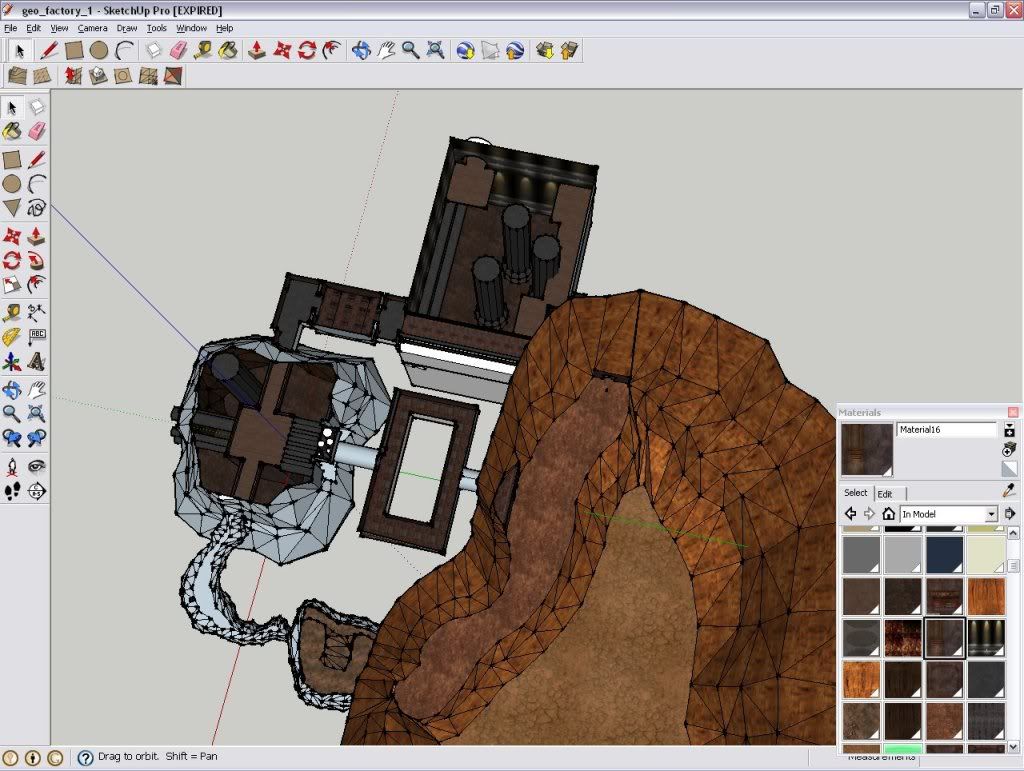Pick the Sandbox Flip Edge tool
Screen dimensions: 1024x771
tap(173, 76)
